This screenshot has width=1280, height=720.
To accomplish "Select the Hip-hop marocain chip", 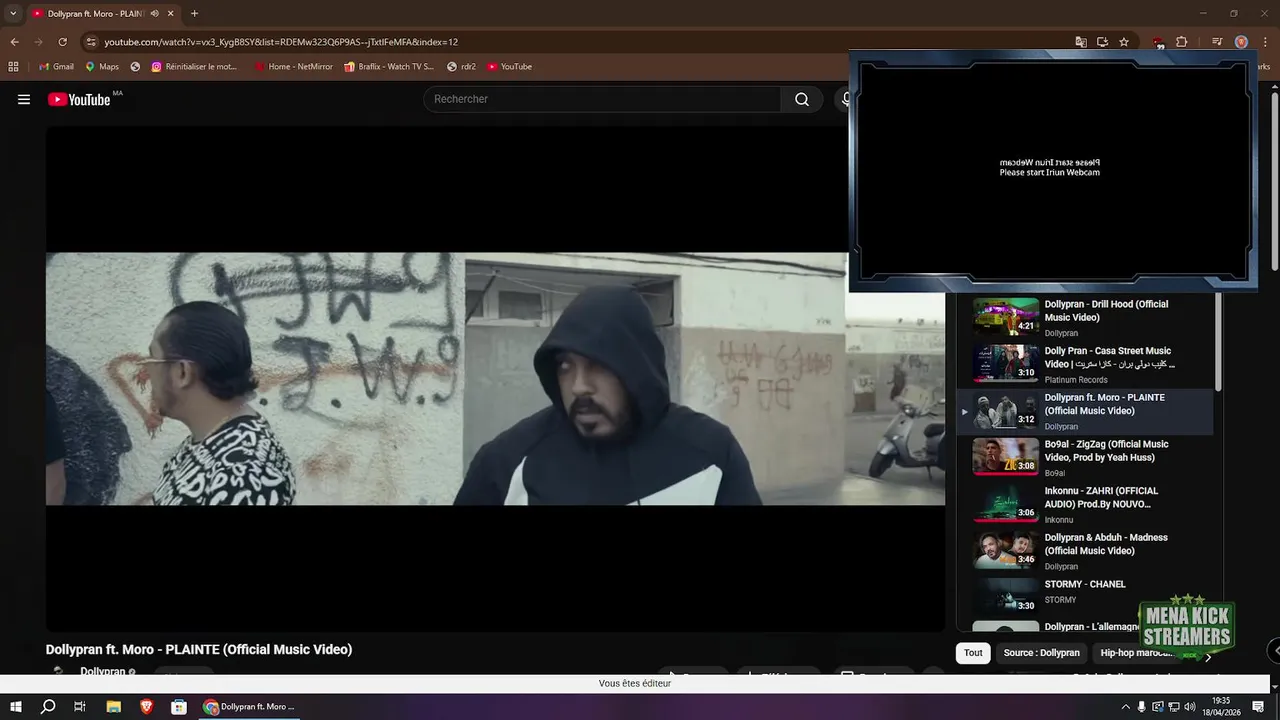I will [x=1137, y=653].
